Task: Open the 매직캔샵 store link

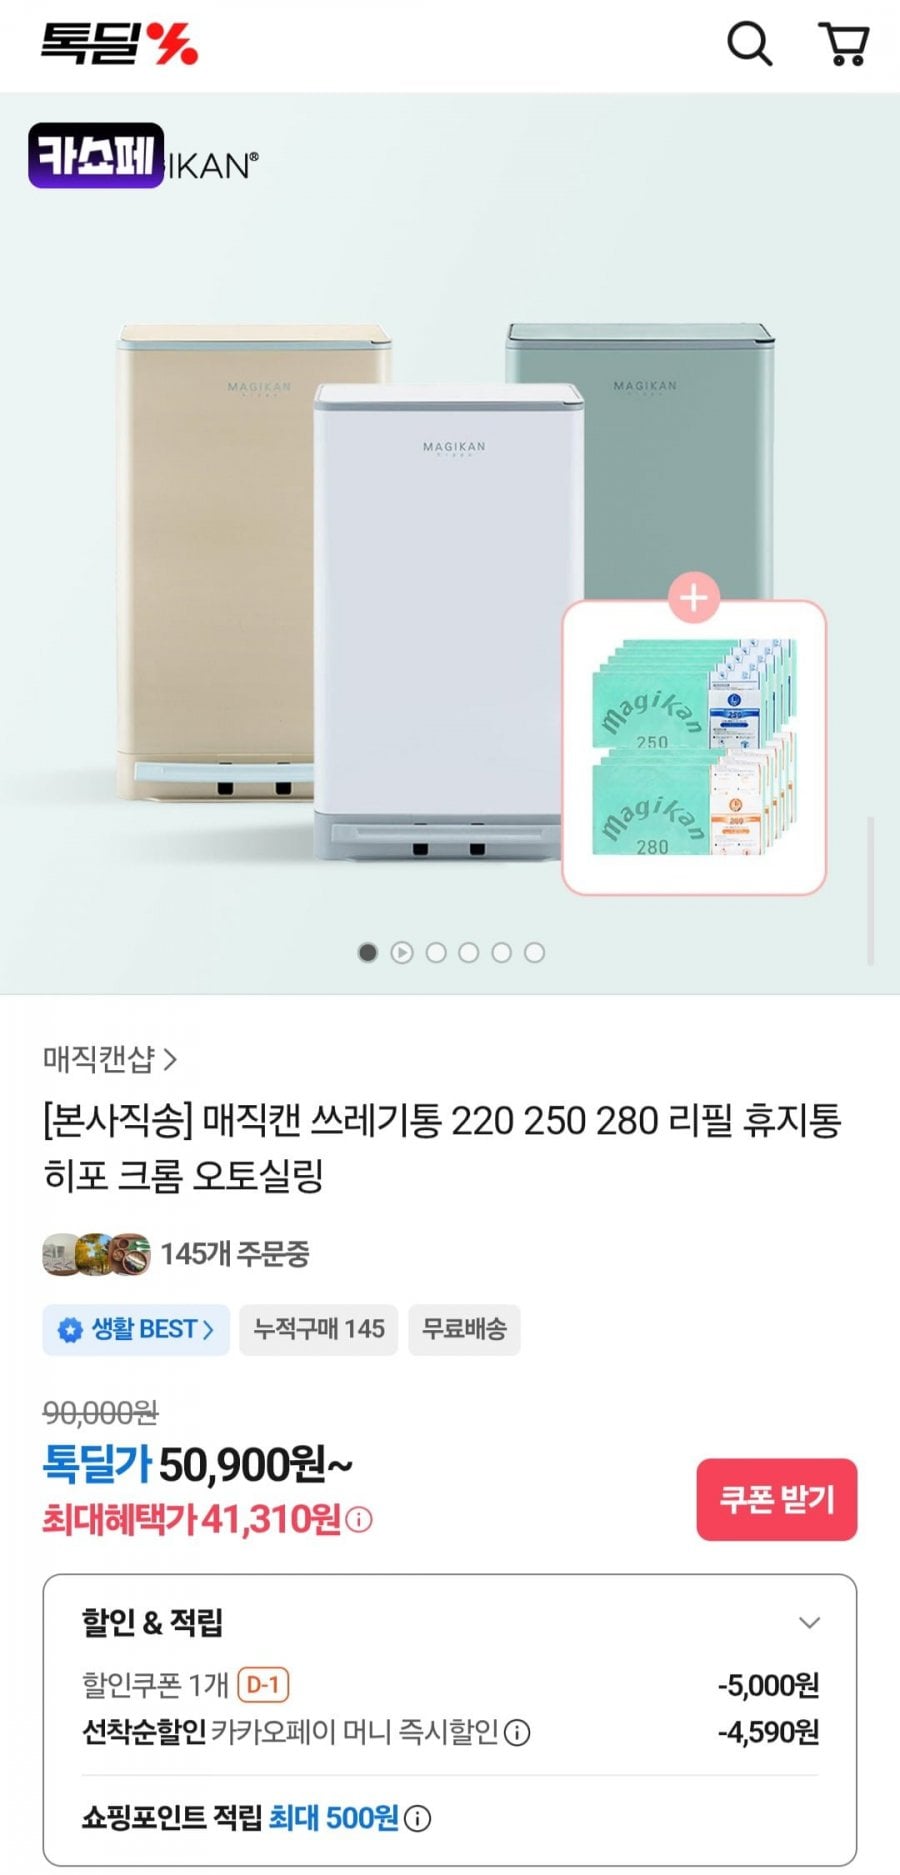Action: point(110,1059)
